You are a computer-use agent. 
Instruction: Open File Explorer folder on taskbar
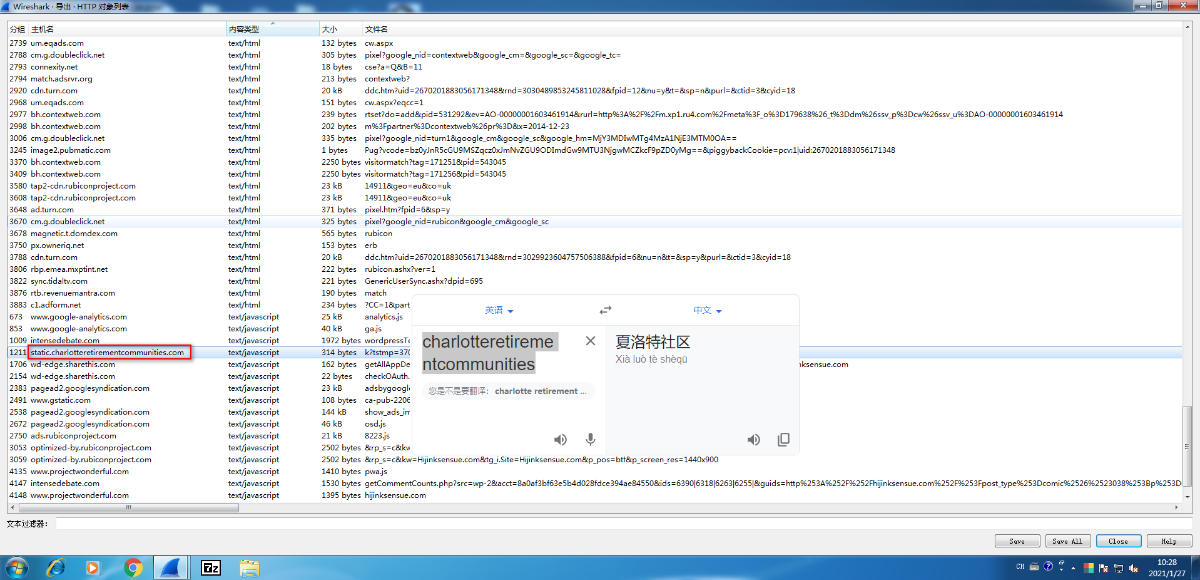tap(250, 567)
